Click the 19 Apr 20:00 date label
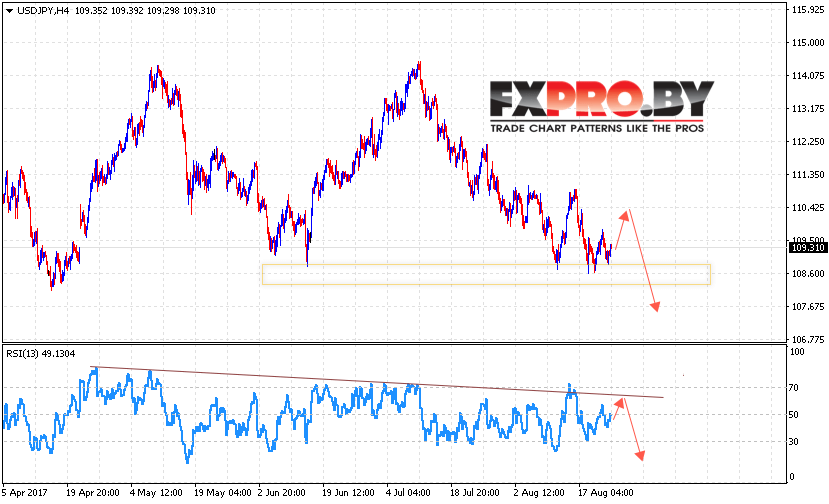Image resolution: width=829 pixels, height=504 pixels. (93, 492)
